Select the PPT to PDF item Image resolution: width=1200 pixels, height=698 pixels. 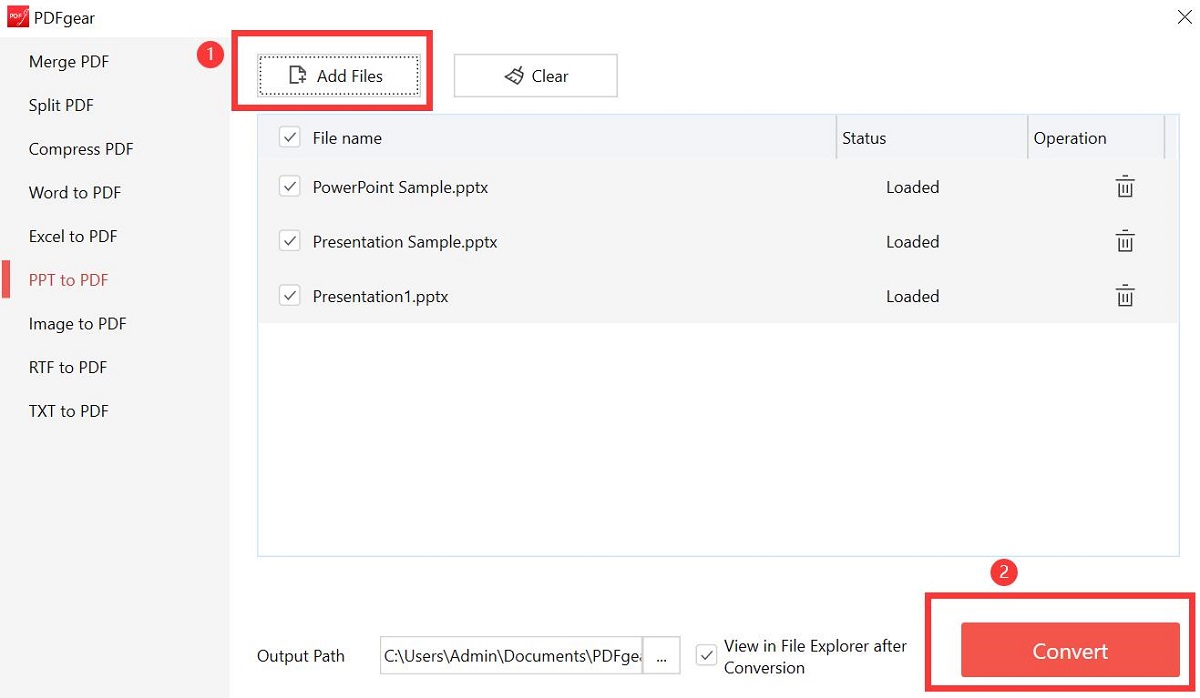click(x=68, y=280)
